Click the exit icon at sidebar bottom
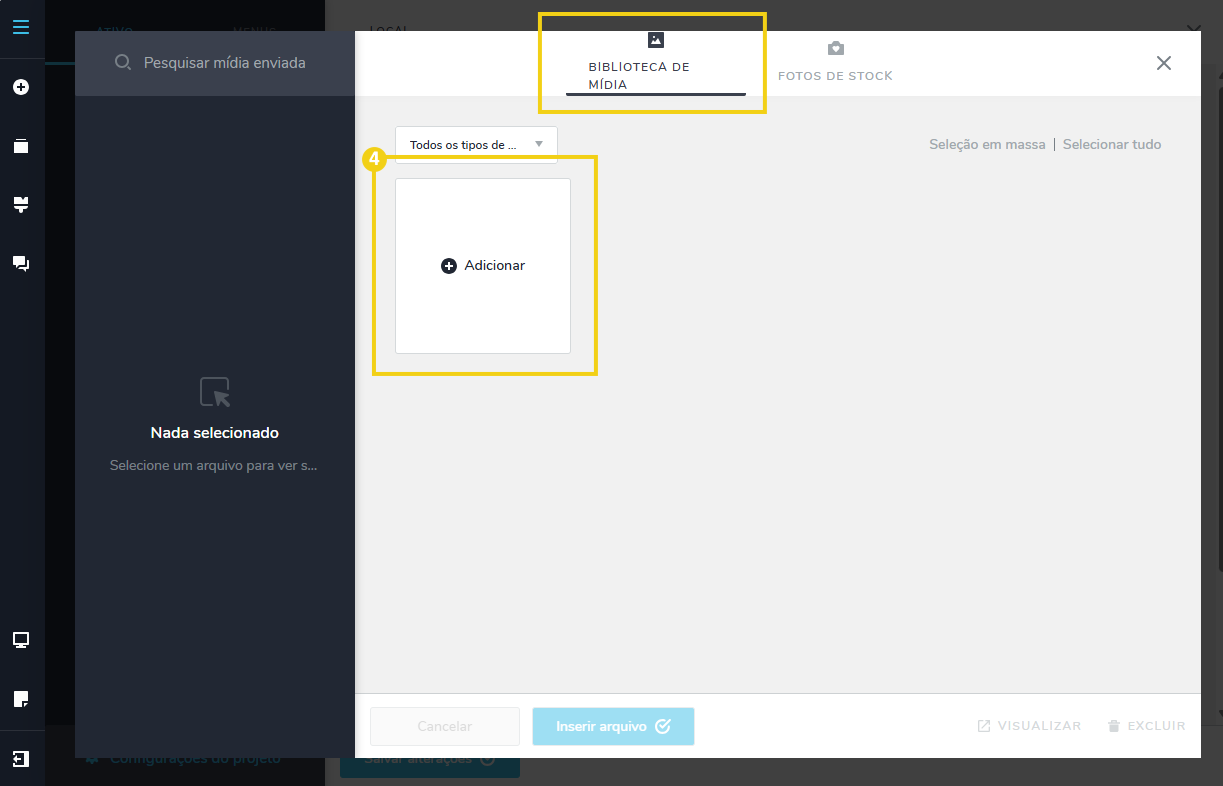 21,759
